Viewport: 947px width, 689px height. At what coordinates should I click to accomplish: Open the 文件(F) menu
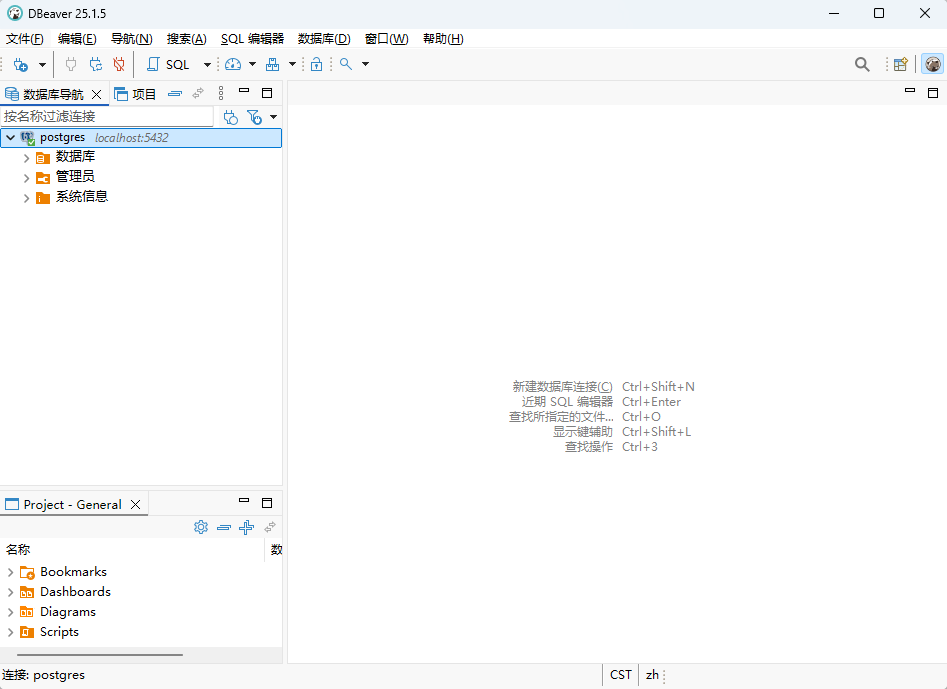coord(25,39)
